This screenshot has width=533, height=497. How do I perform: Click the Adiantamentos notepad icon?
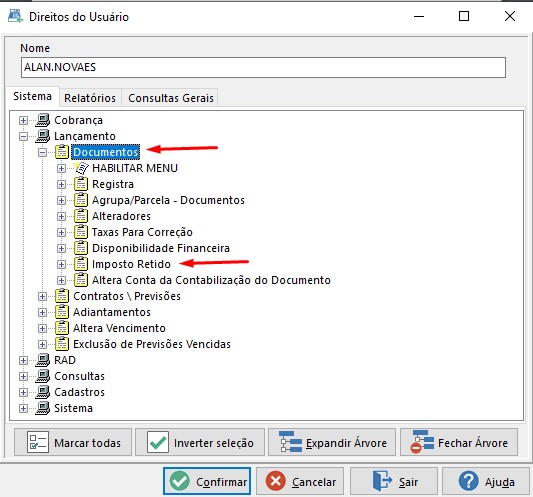point(62,312)
